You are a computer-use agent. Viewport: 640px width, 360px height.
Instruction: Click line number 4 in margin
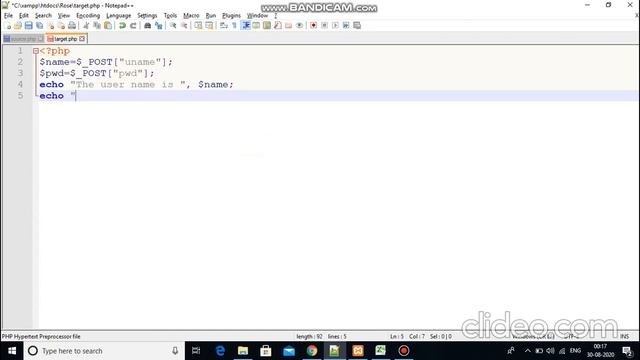pyautogui.click(x=20, y=84)
